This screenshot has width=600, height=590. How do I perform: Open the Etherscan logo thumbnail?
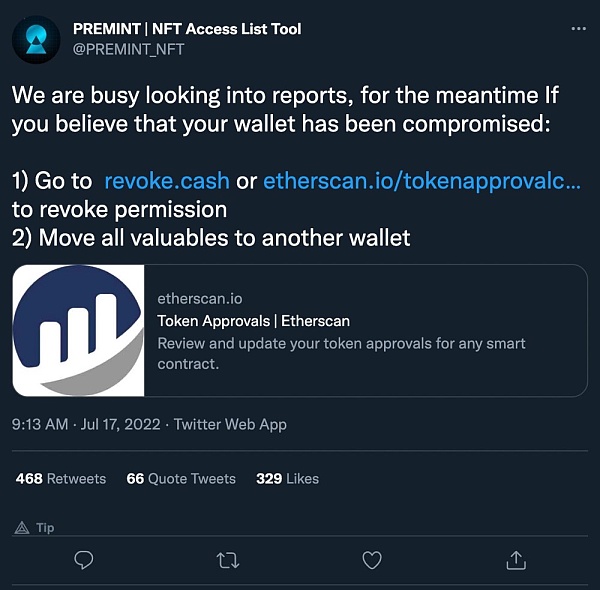tap(79, 331)
